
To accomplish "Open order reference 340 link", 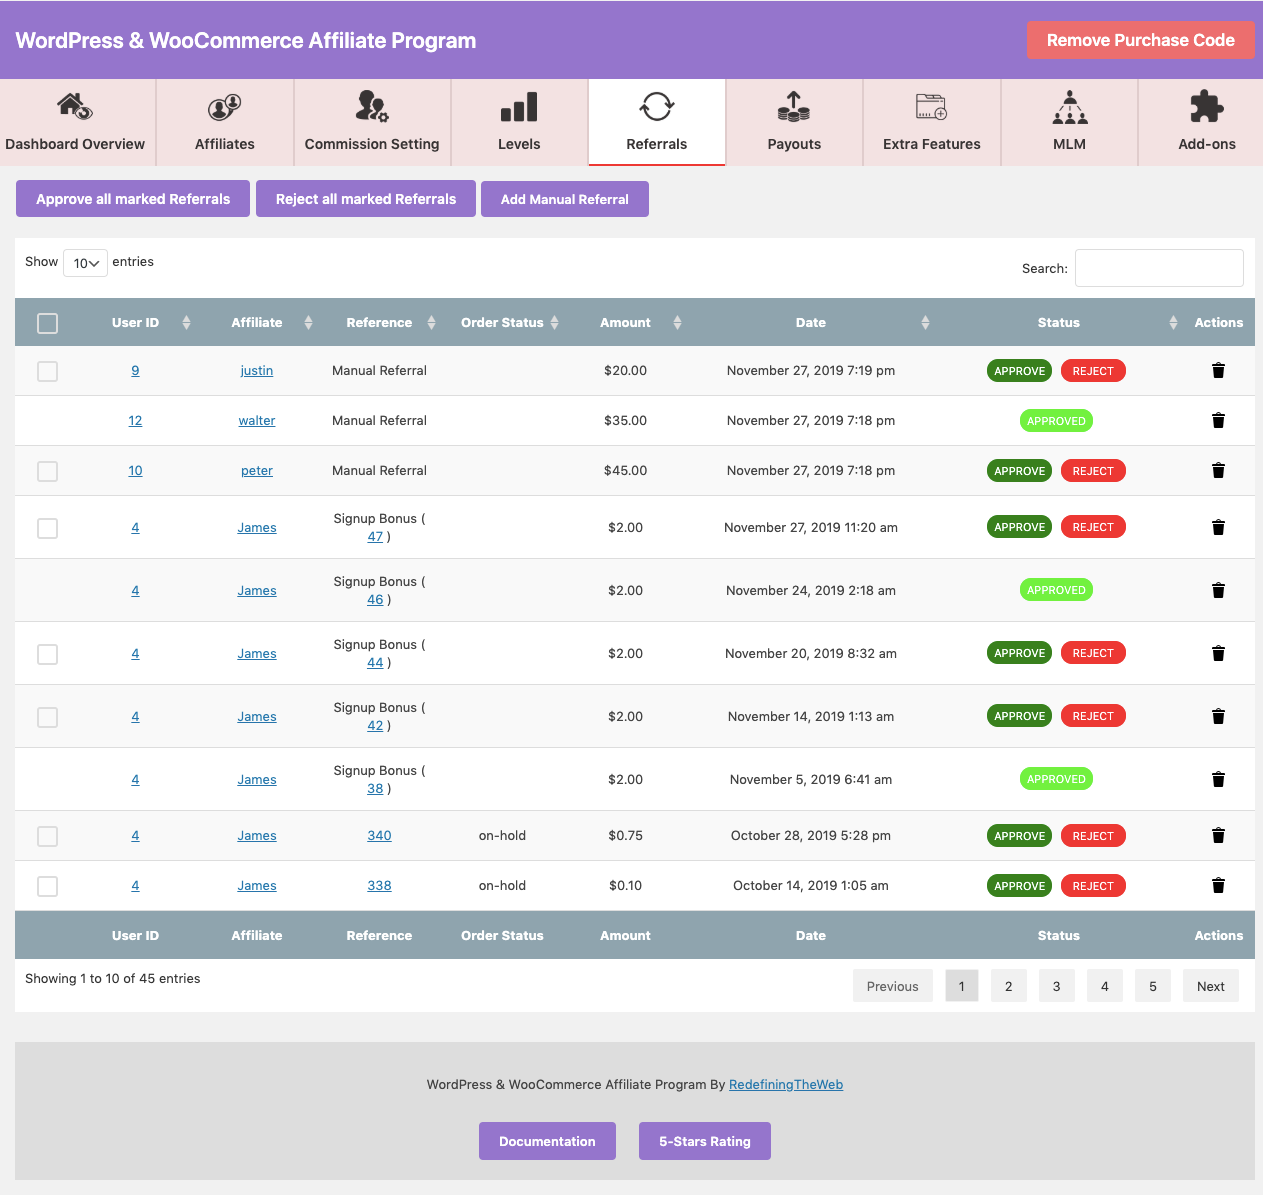I will (x=379, y=836).
